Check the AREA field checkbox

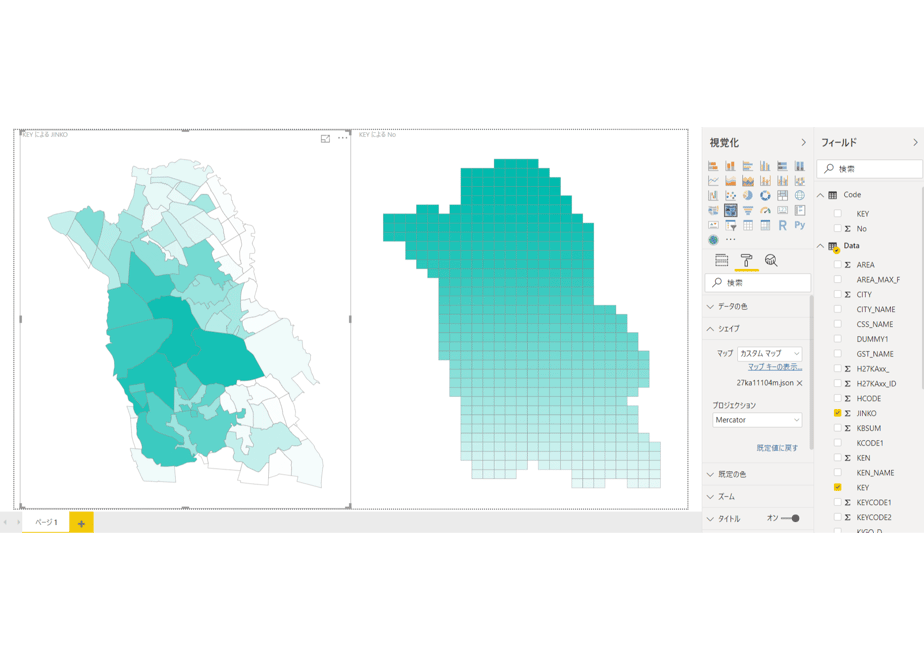coord(837,265)
